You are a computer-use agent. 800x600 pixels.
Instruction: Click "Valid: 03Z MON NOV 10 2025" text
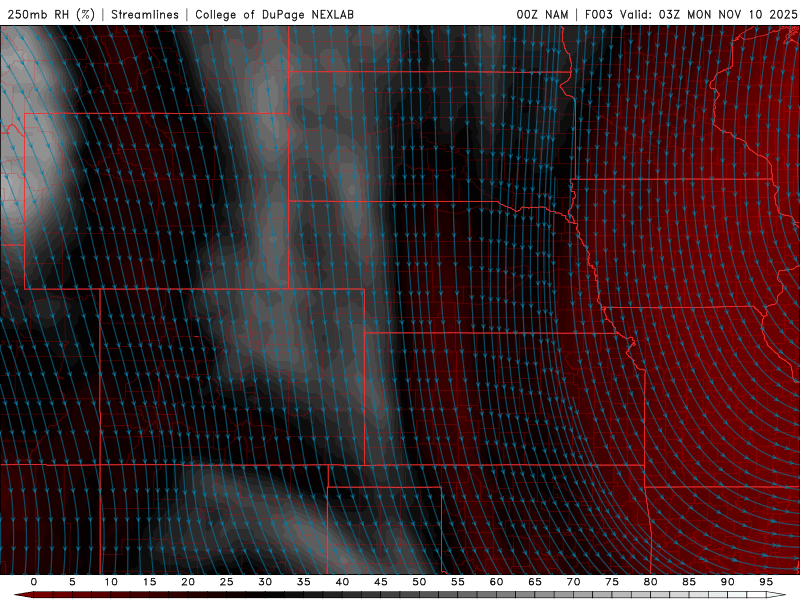(x=708, y=14)
